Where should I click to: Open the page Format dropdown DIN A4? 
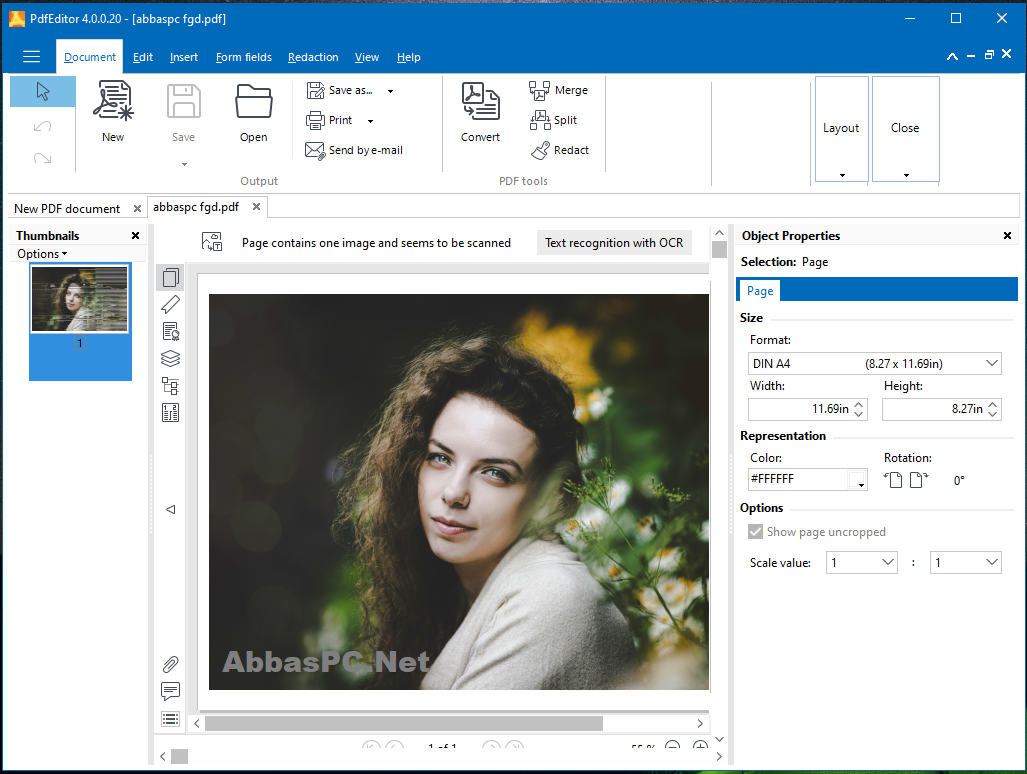pyautogui.click(x=874, y=363)
